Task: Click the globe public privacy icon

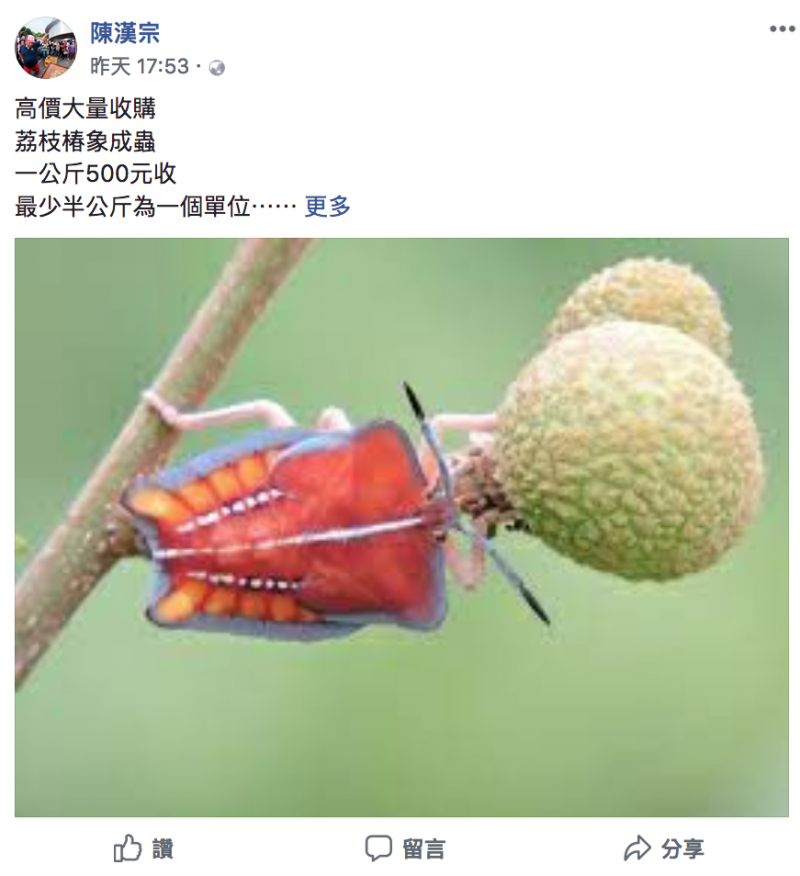Action: click(x=217, y=68)
